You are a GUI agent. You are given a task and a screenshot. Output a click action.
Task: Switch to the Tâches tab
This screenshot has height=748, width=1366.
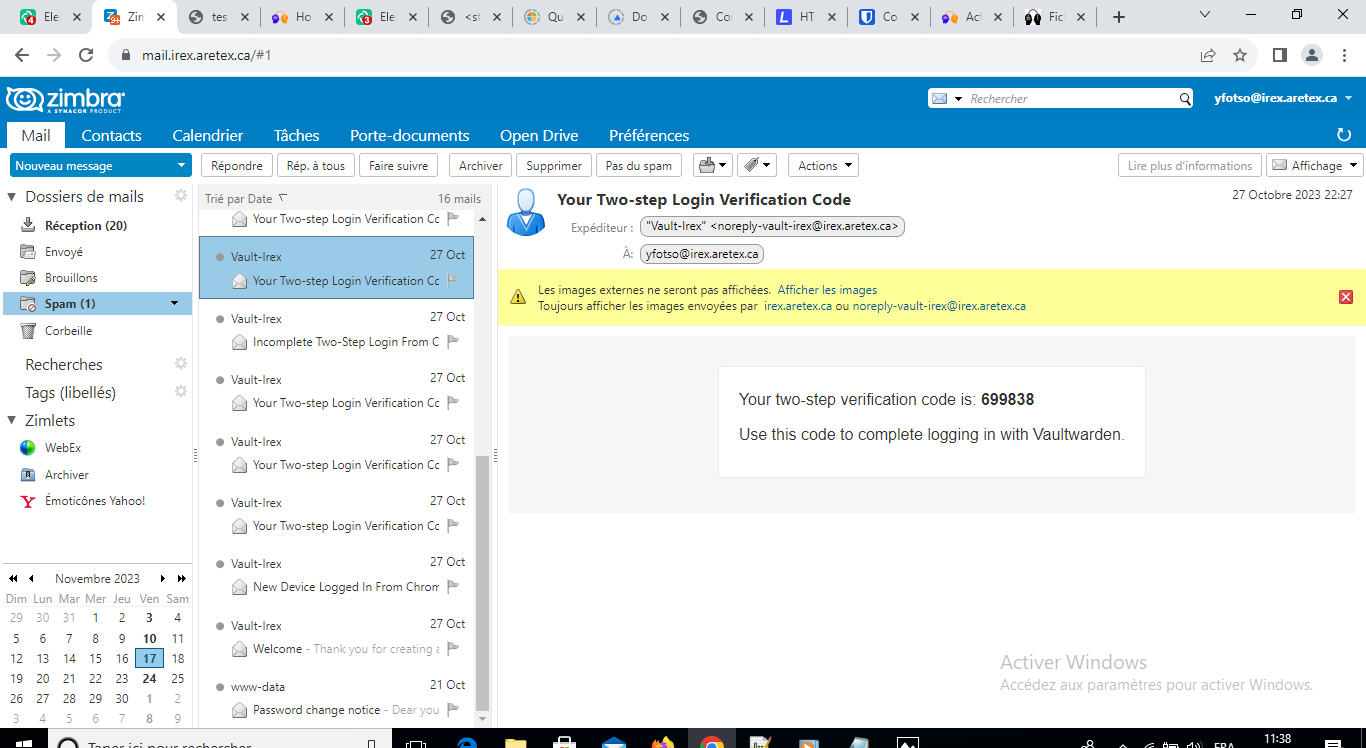pos(297,135)
